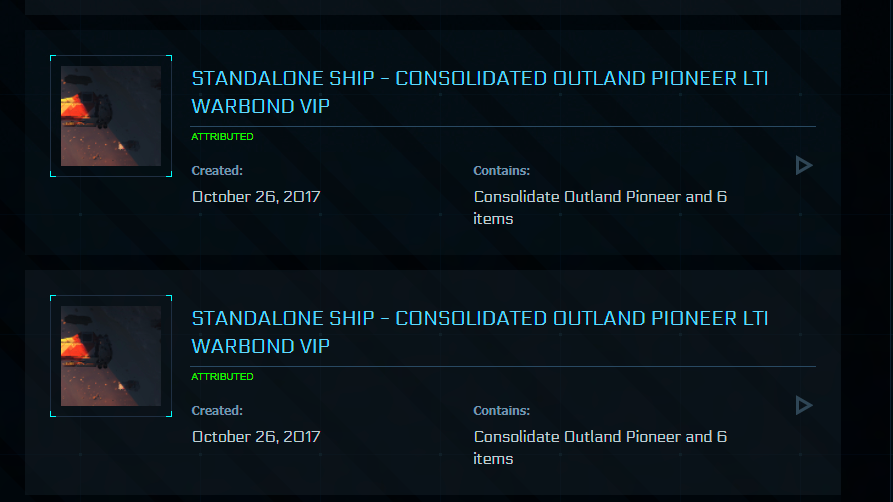Screen dimensions: 893x502
Task: Click the second pledge's Contains label
Action: click(x=501, y=411)
